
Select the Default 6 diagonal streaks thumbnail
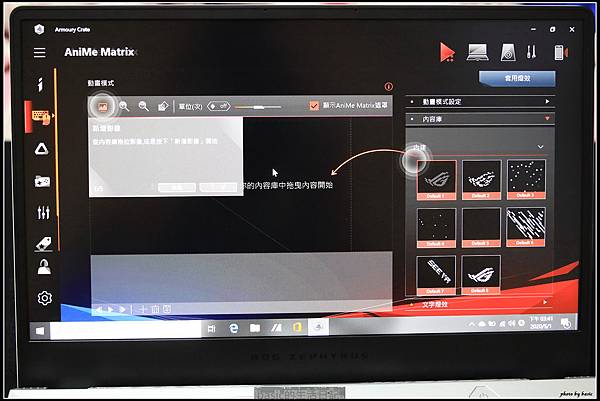(x=526, y=227)
